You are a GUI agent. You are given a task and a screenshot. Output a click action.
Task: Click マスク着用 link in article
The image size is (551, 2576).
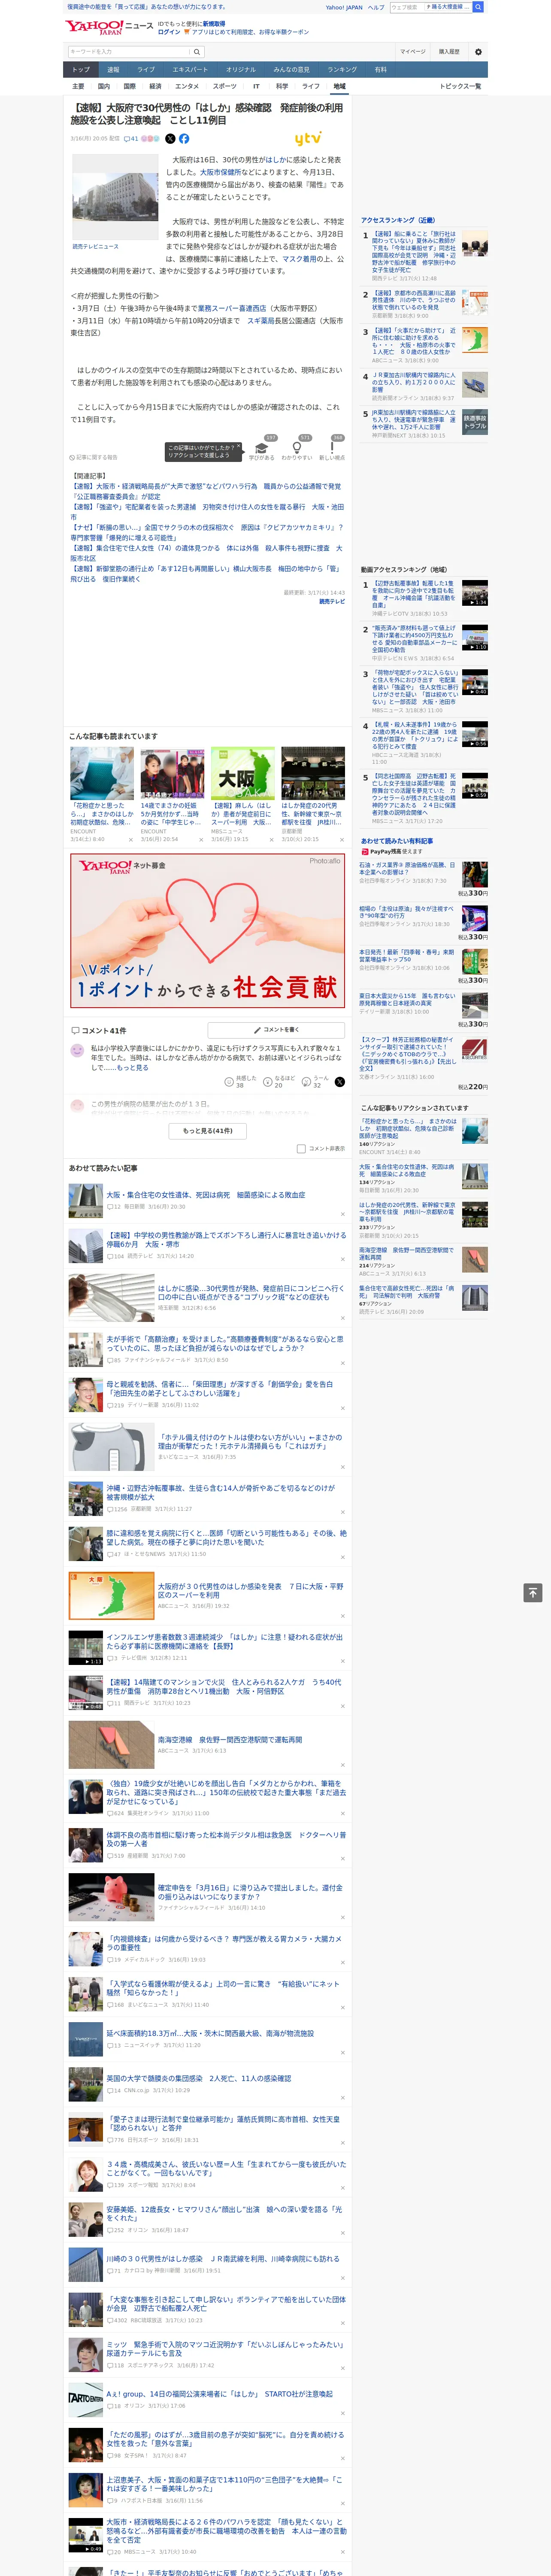point(299,258)
